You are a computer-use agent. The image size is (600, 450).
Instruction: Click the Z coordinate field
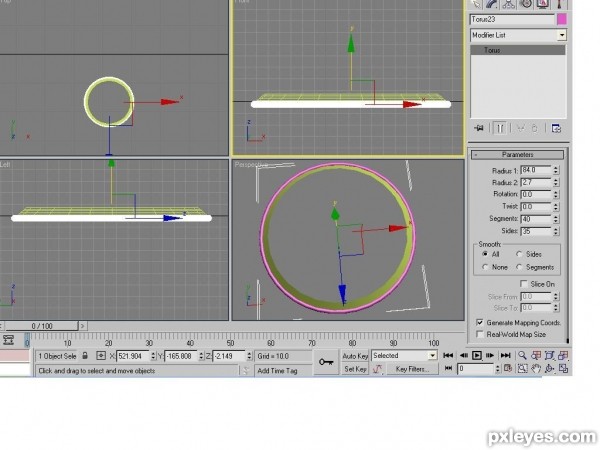tap(229, 356)
